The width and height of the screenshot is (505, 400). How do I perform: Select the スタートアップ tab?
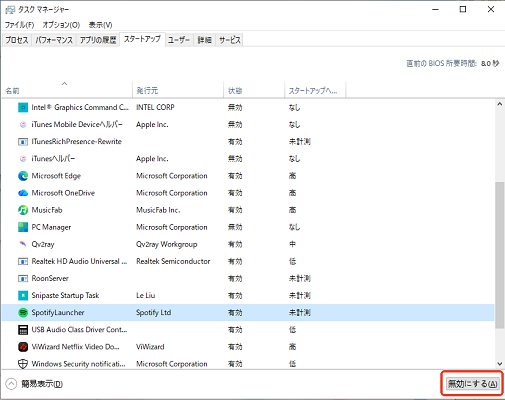point(142,39)
